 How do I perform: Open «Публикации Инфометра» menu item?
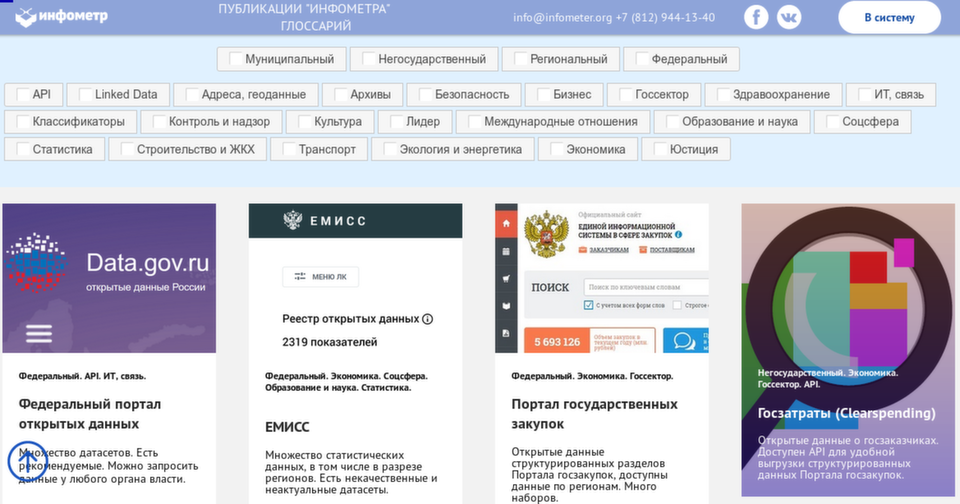(304, 9)
